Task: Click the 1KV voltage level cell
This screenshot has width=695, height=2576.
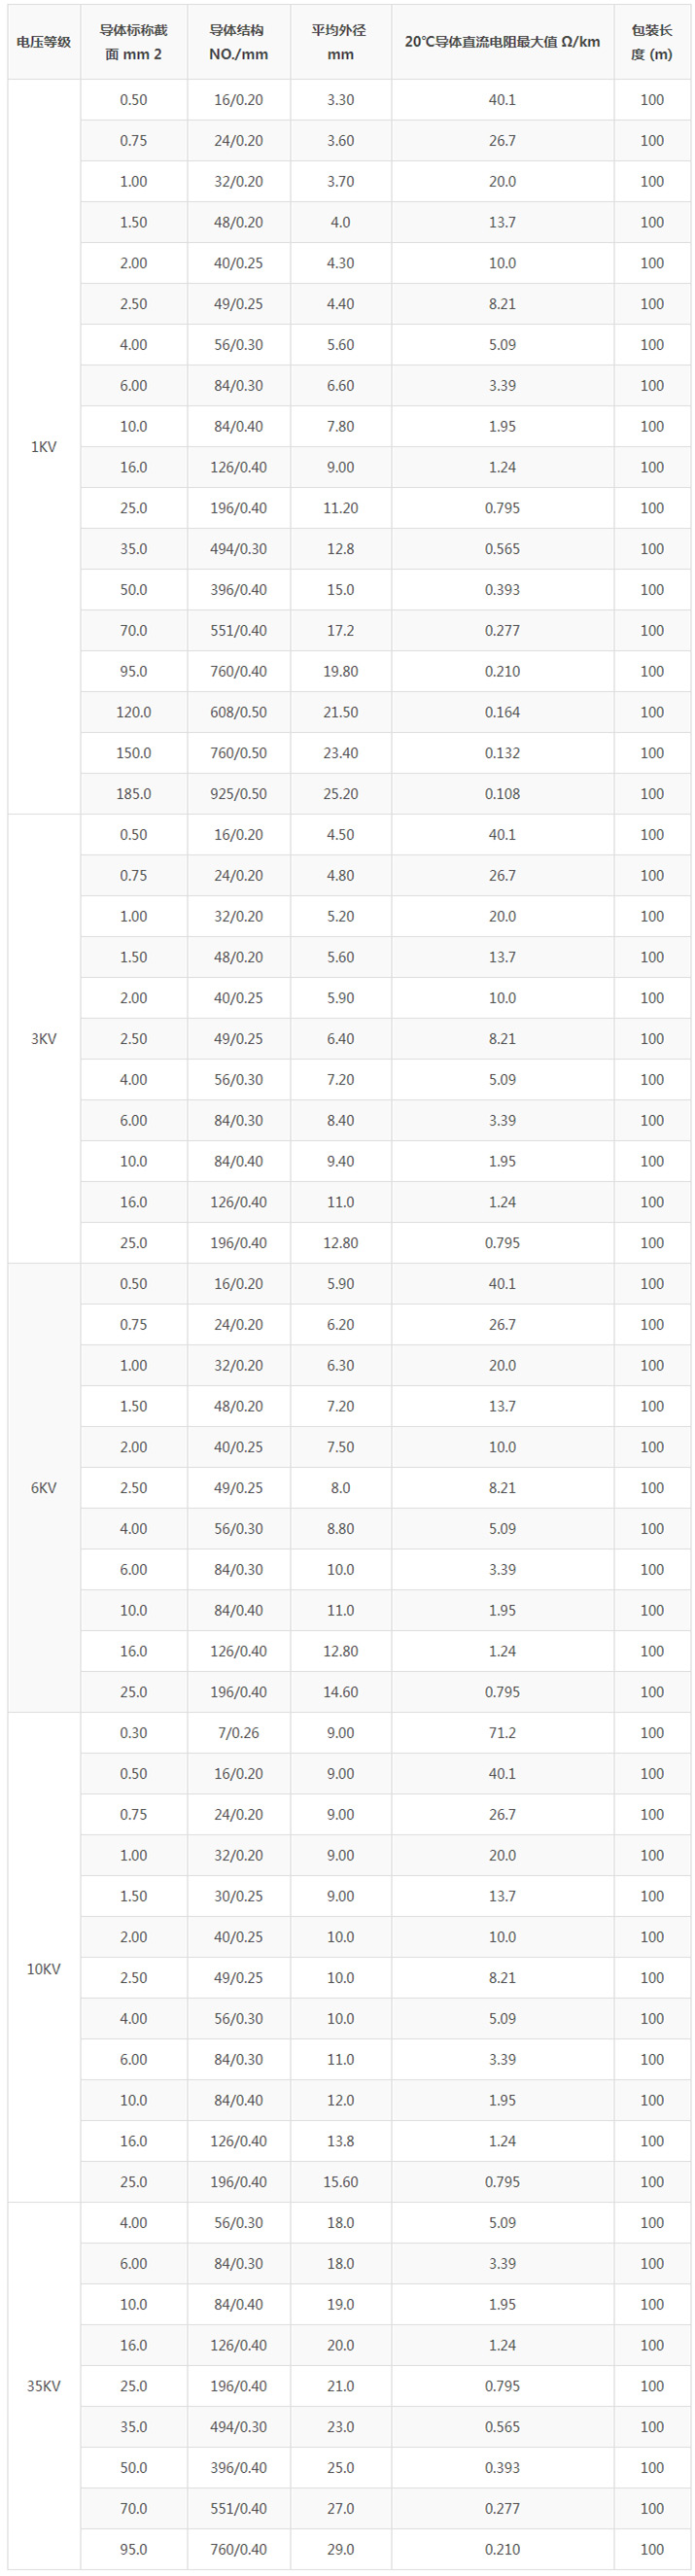Action: (44, 447)
